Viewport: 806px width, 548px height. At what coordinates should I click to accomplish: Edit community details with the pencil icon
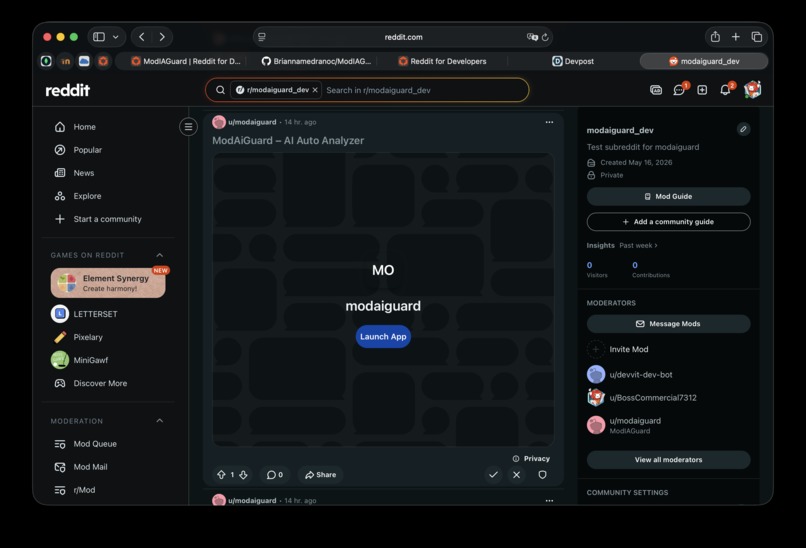[743, 129]
